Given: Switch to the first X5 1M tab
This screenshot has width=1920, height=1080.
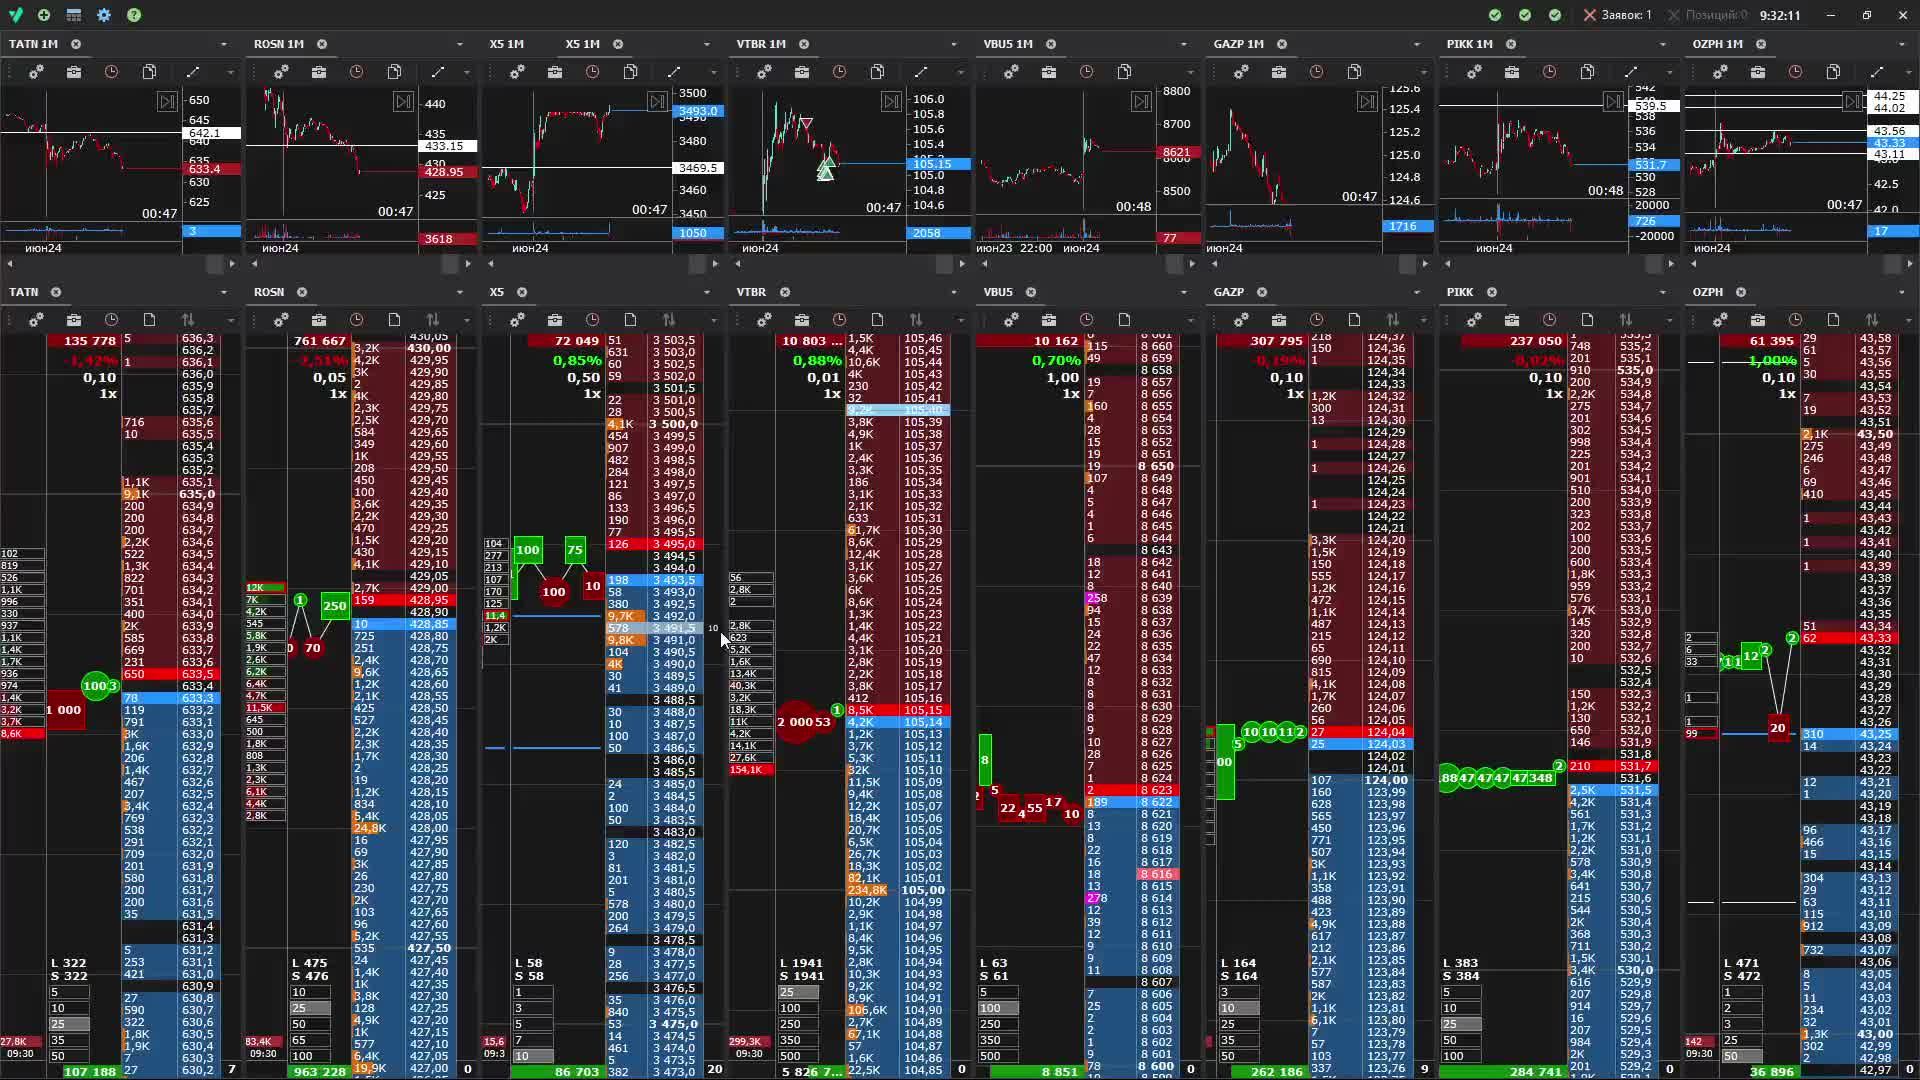Looking at the screenshot, I should (x=506, y=44).
